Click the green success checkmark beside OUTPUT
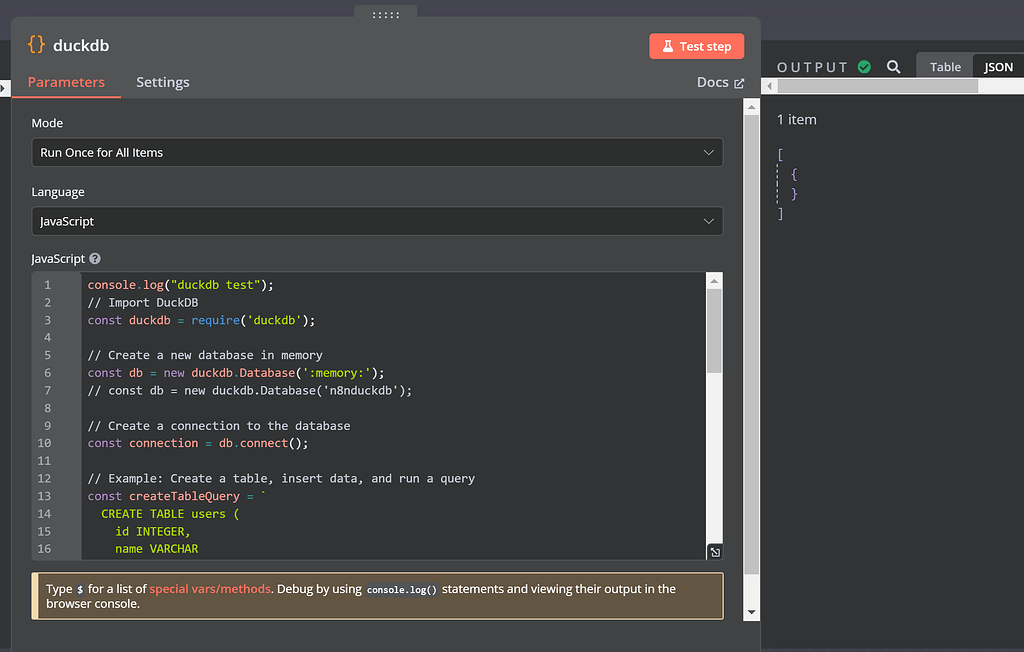Image resolution: width=1024 pixels, height=652 pixels. click(866, 66)
